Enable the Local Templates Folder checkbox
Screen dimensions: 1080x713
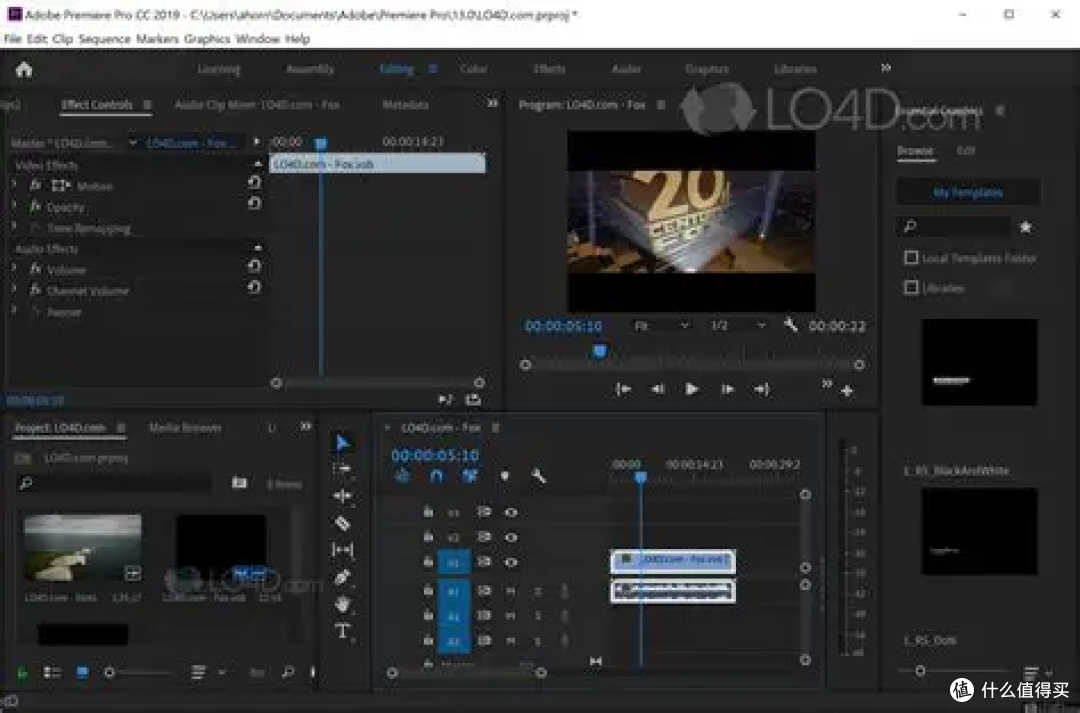click(911, 258)
